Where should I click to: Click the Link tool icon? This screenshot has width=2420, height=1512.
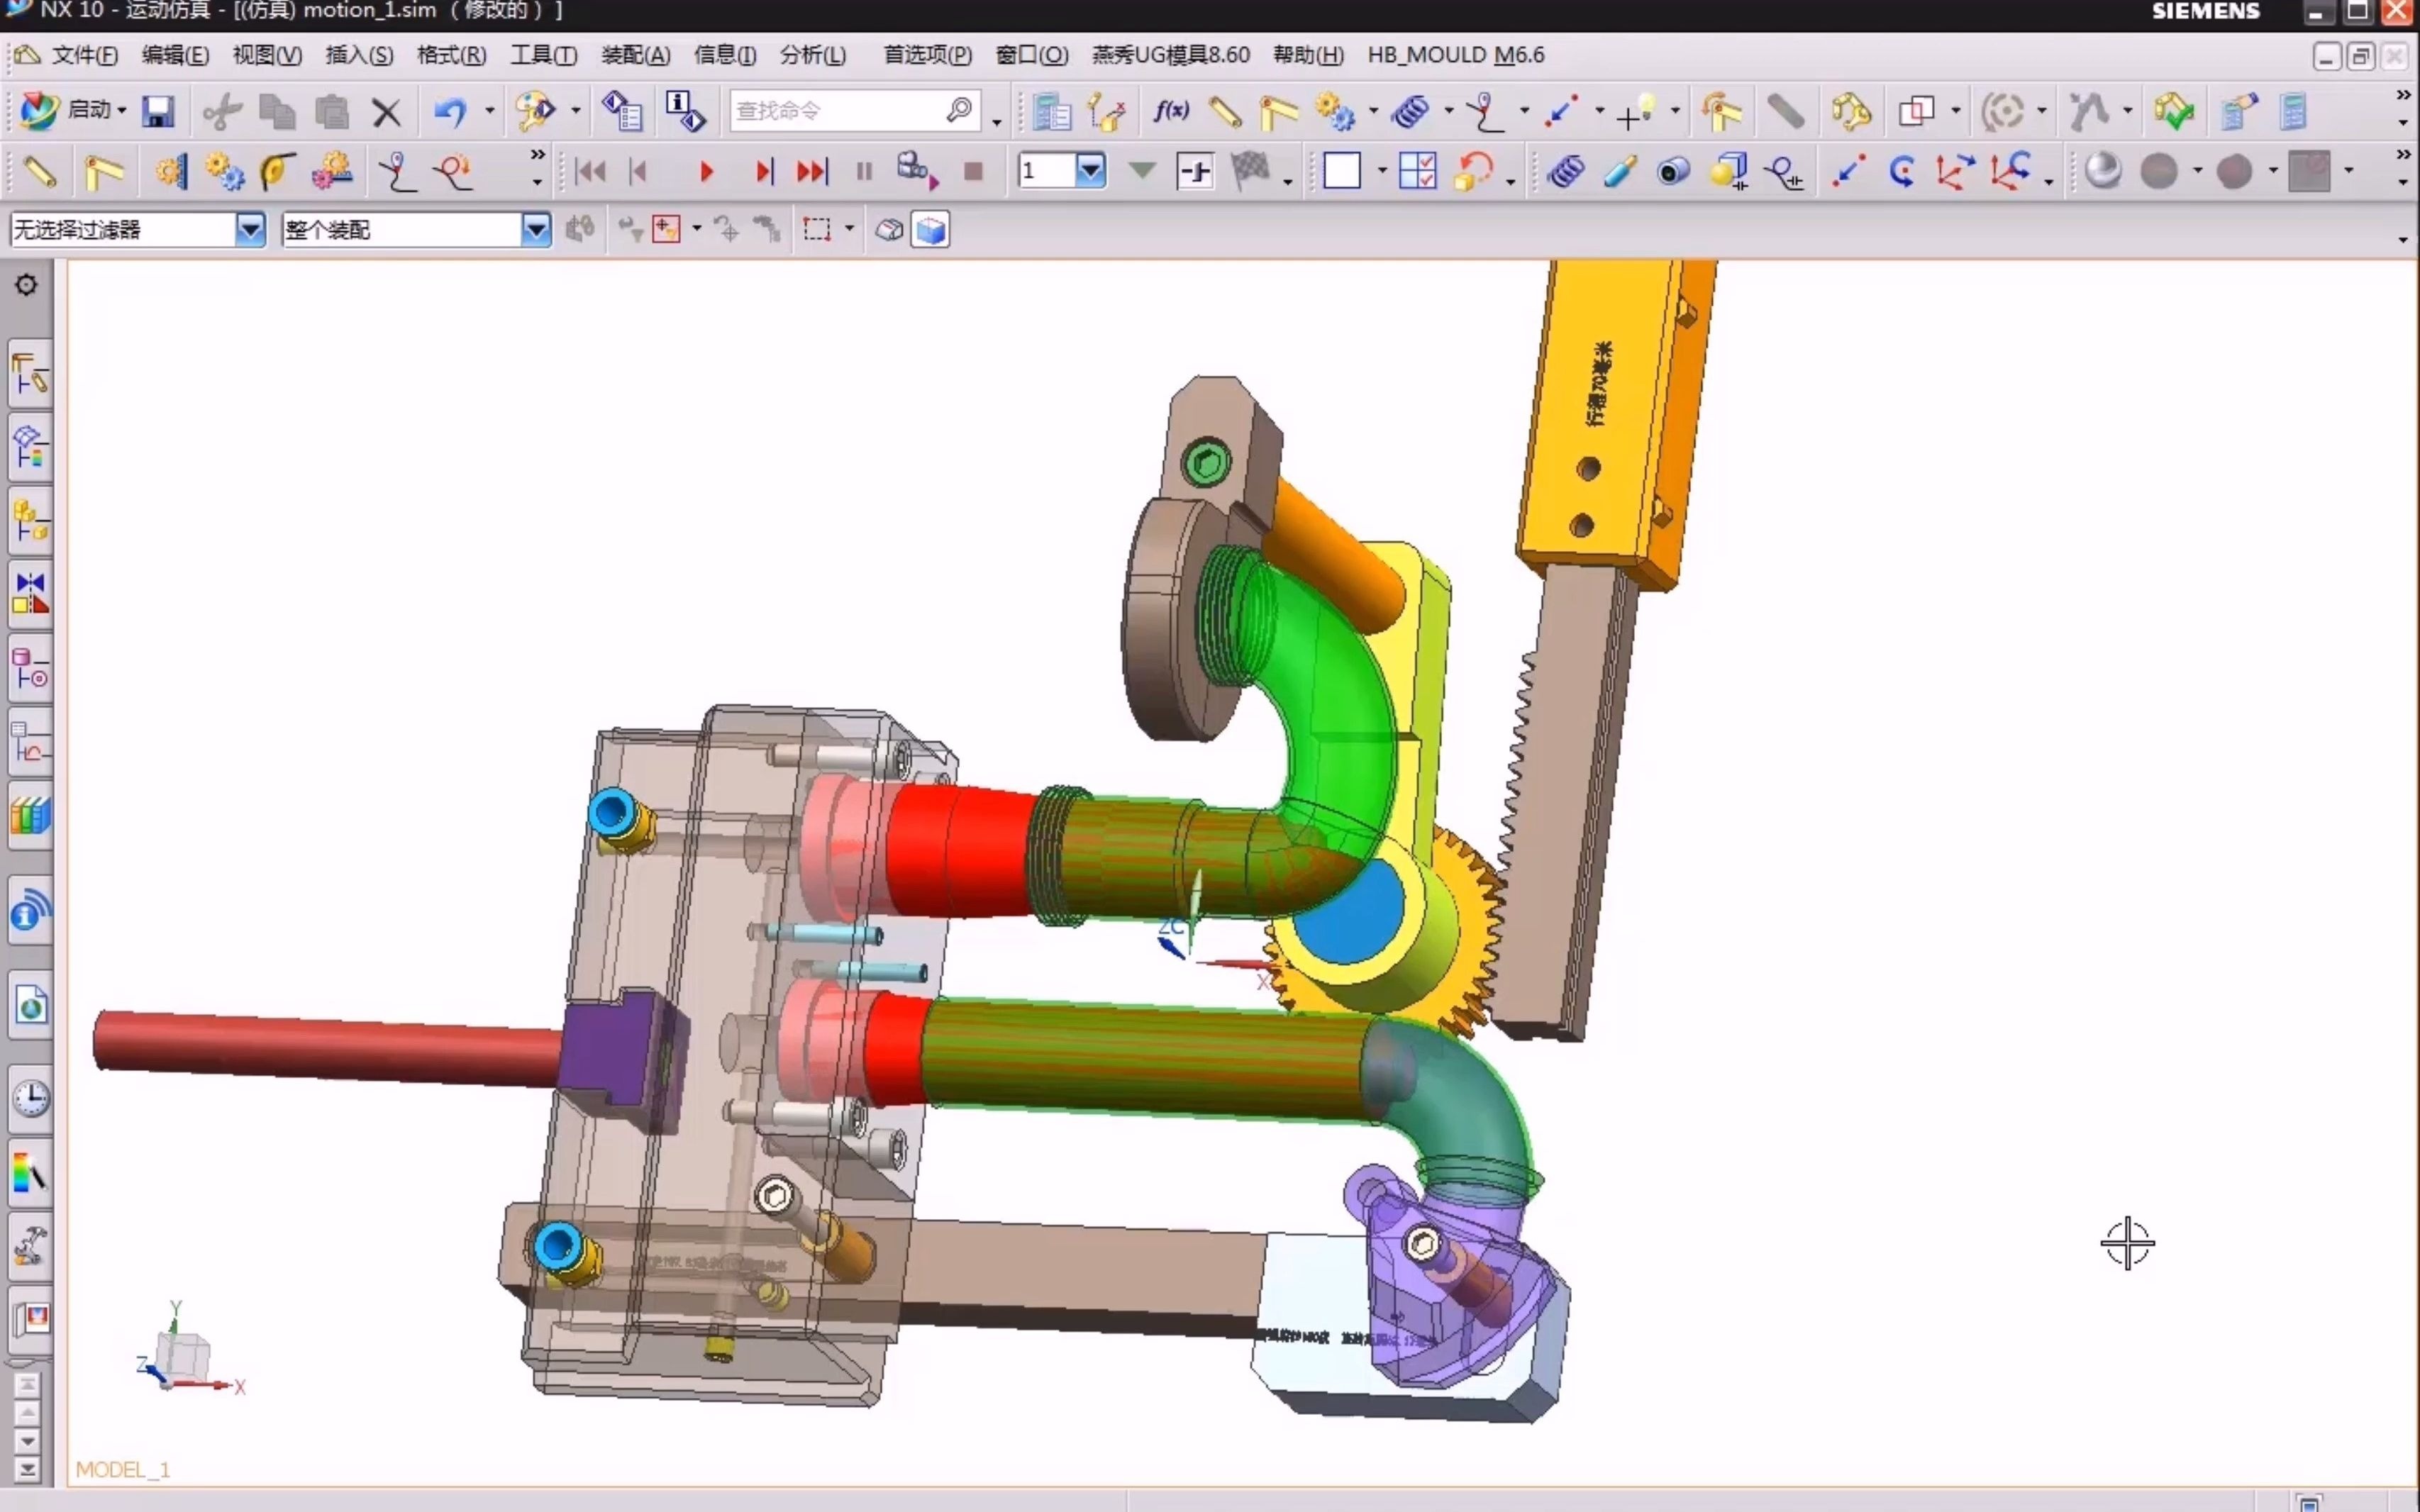pos(1224,111)
